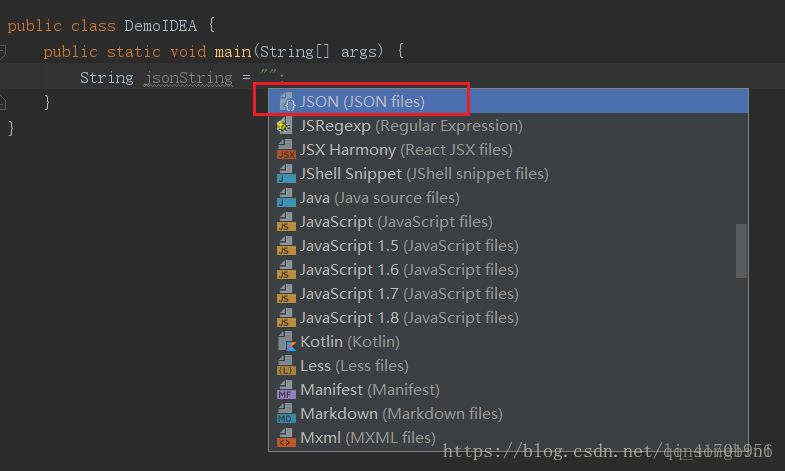The image size is (785, 471).
Task: Select JavaScript 1.7 entry
Action: click(502, 294)
